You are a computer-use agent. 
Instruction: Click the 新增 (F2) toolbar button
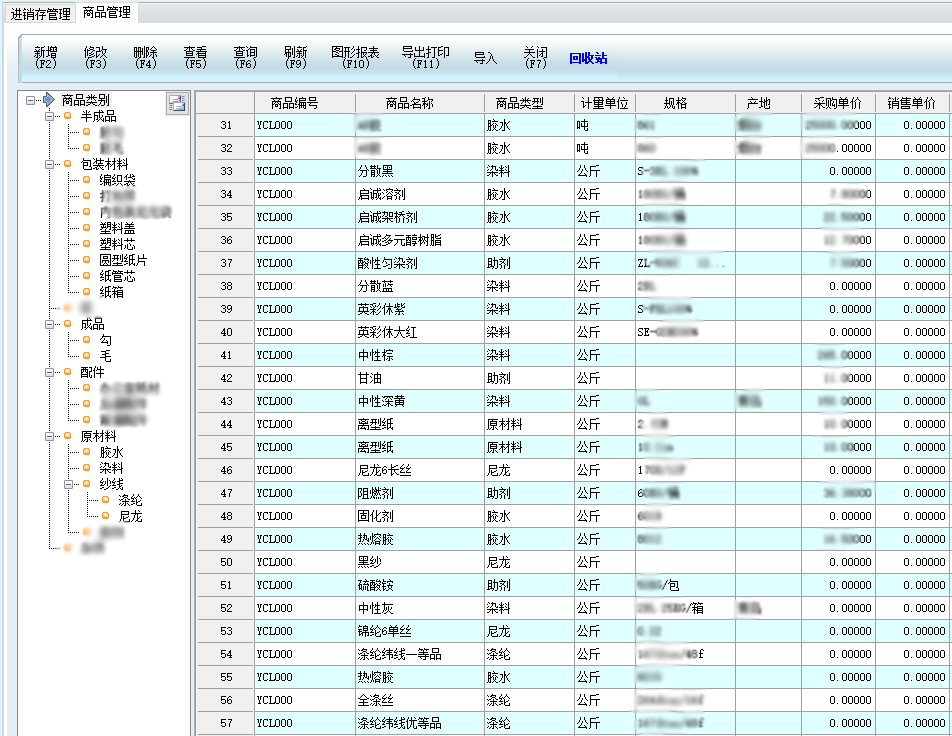pyautogui.click(x=46, y=57)
